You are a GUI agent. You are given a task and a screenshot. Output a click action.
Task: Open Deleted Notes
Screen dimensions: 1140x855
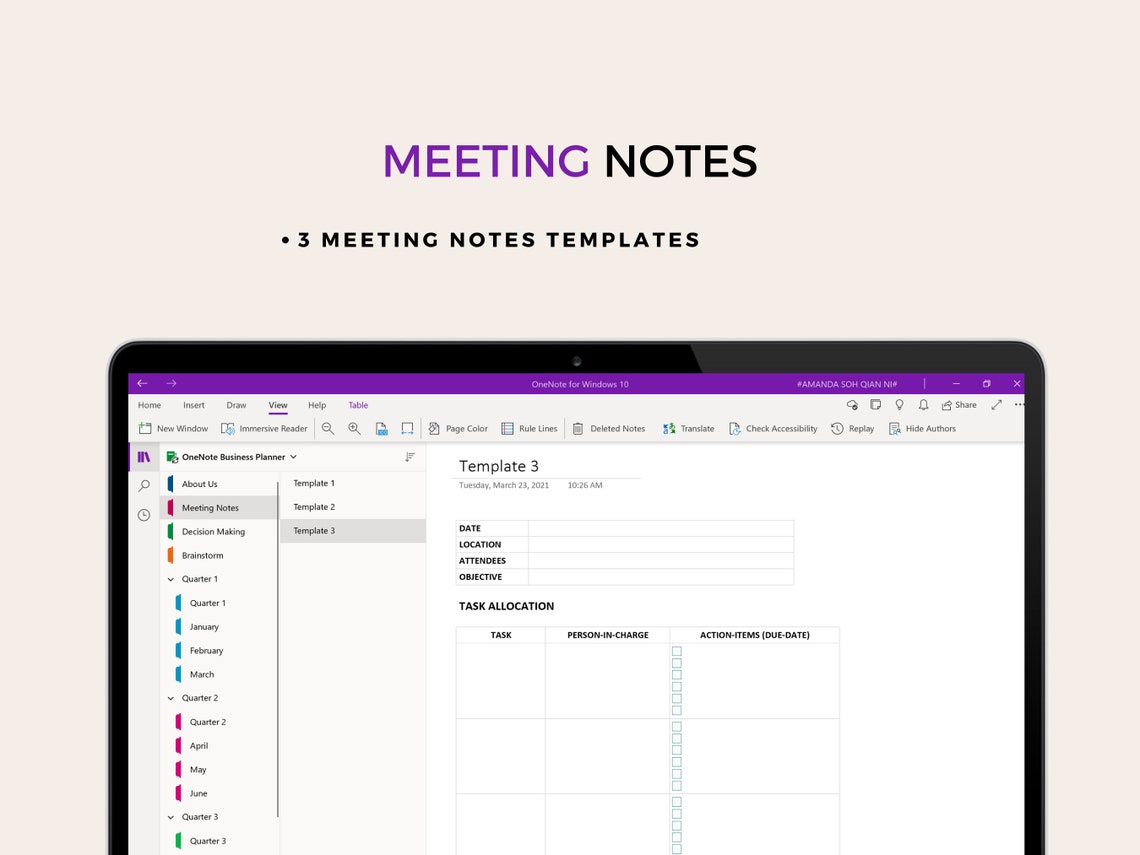click(x=610, y=428)
